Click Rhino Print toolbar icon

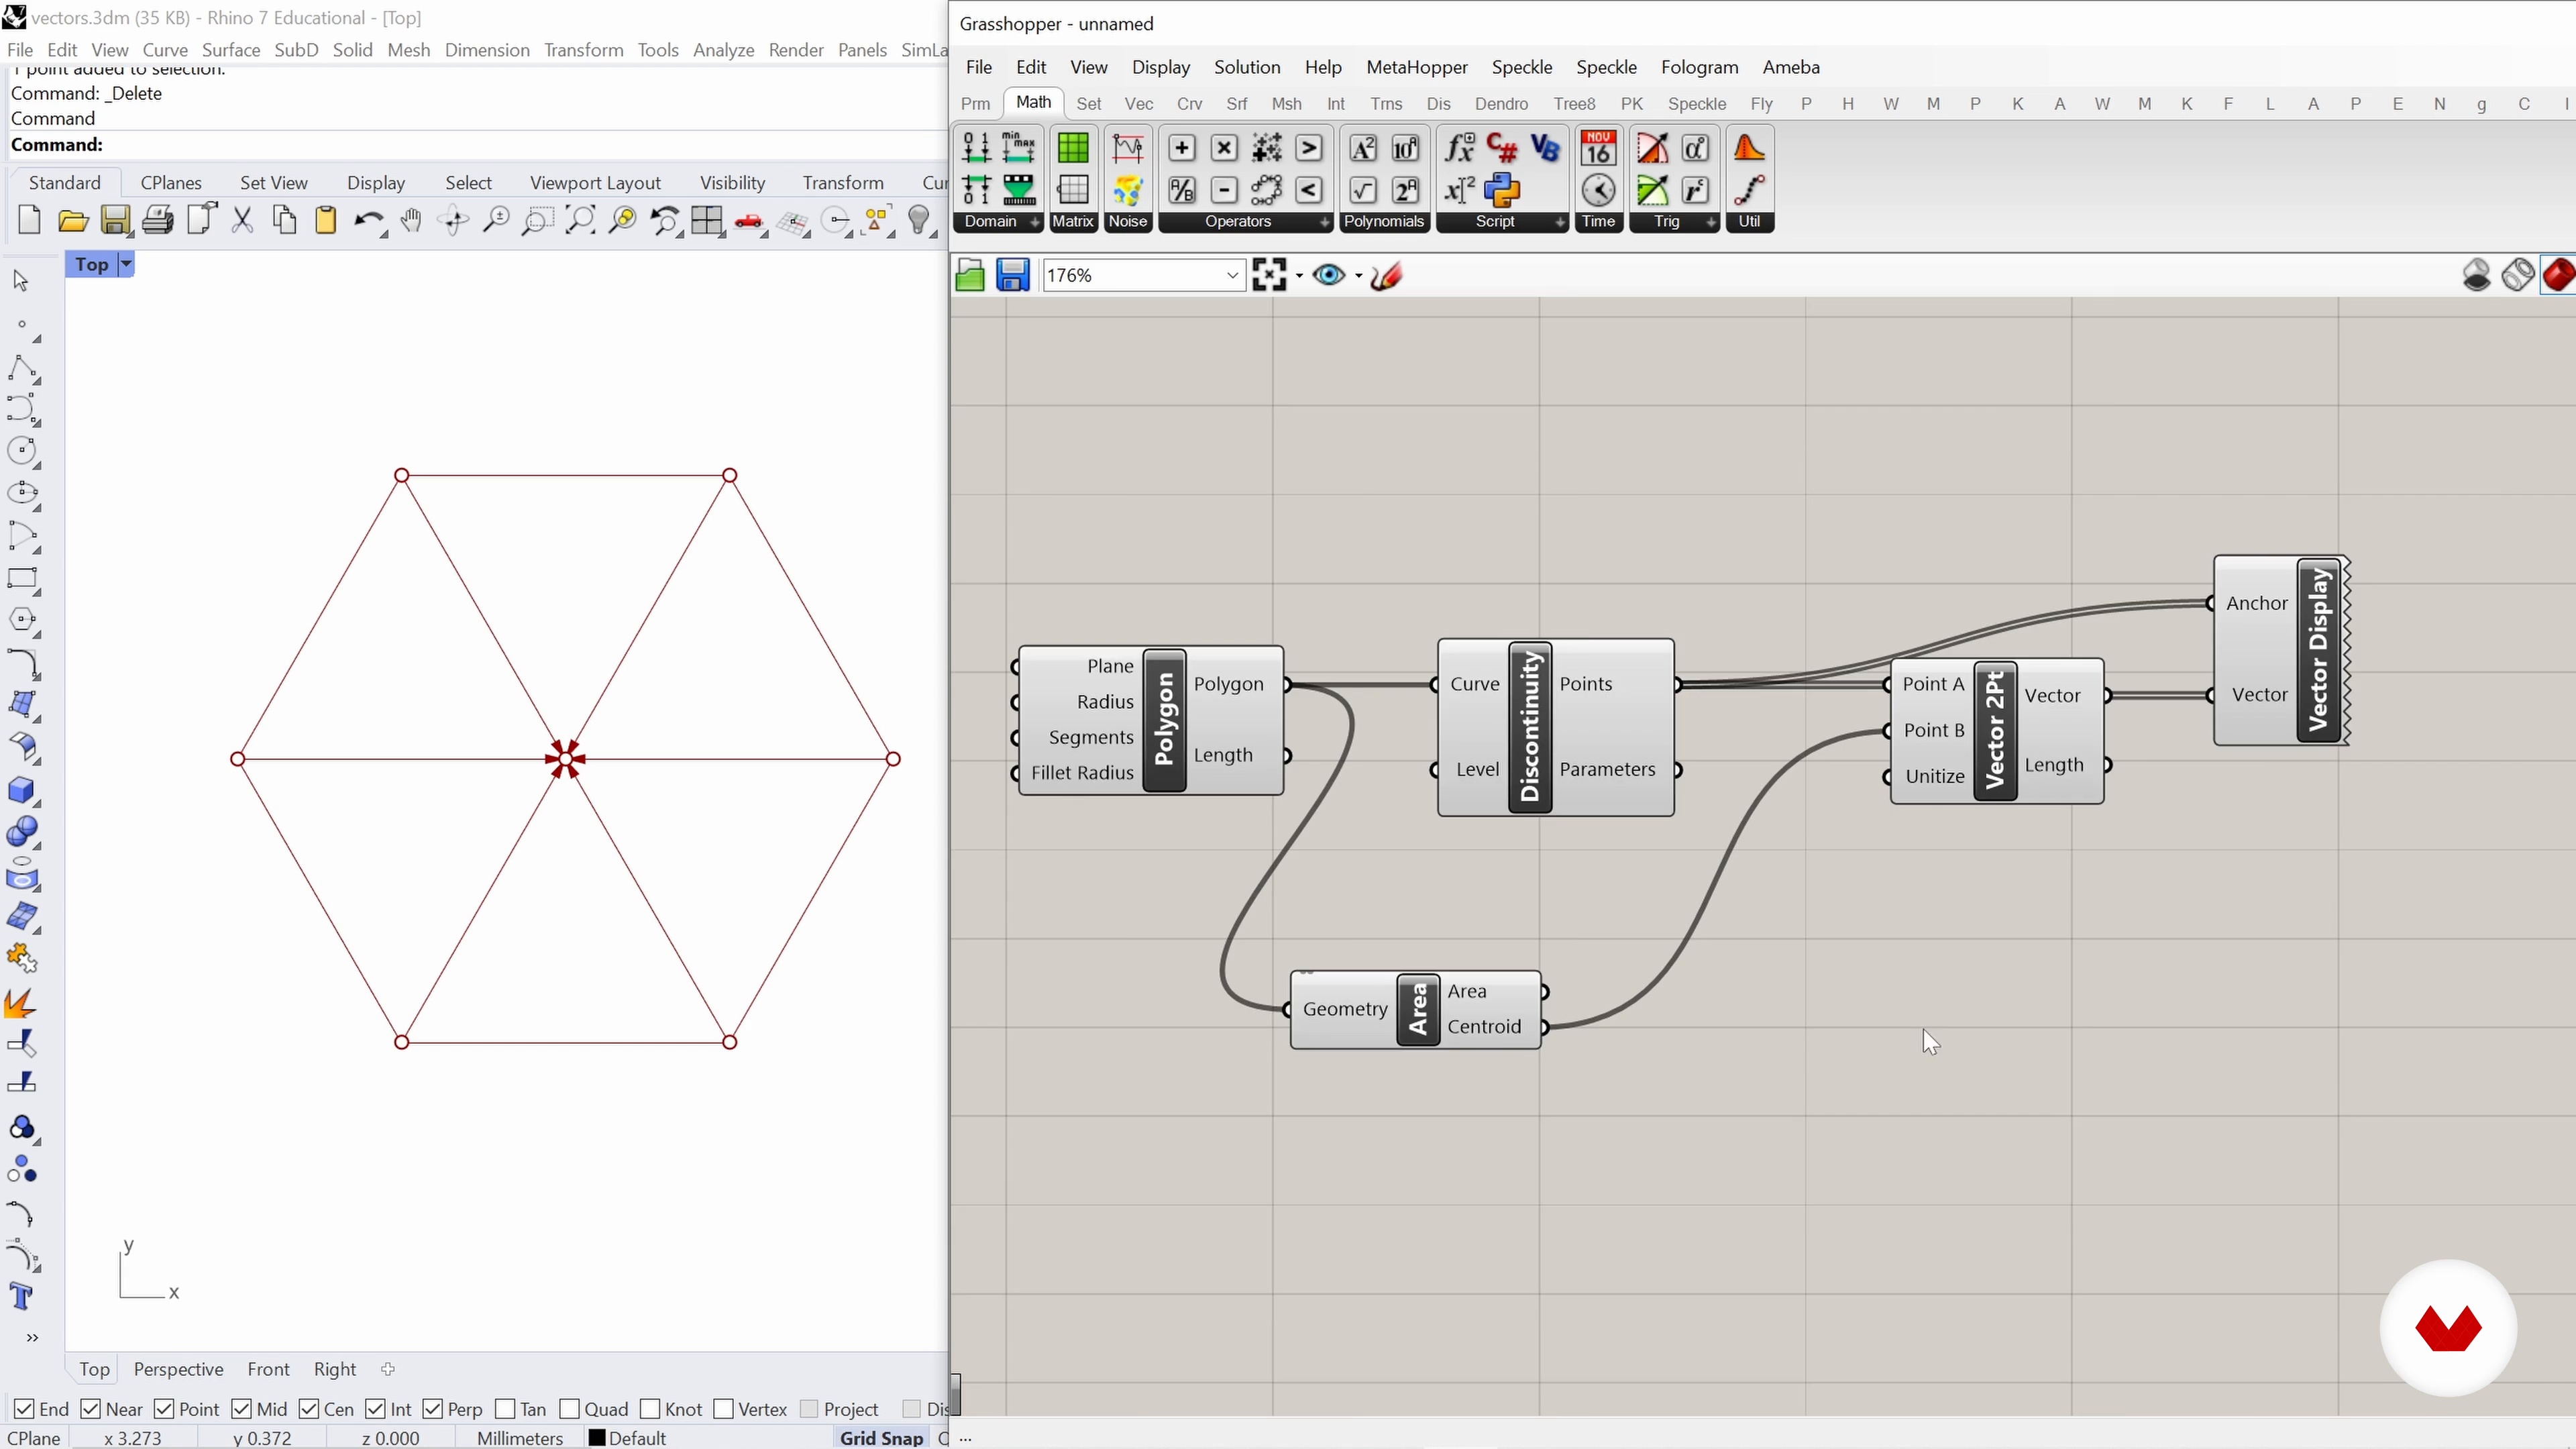pos(157,221)
